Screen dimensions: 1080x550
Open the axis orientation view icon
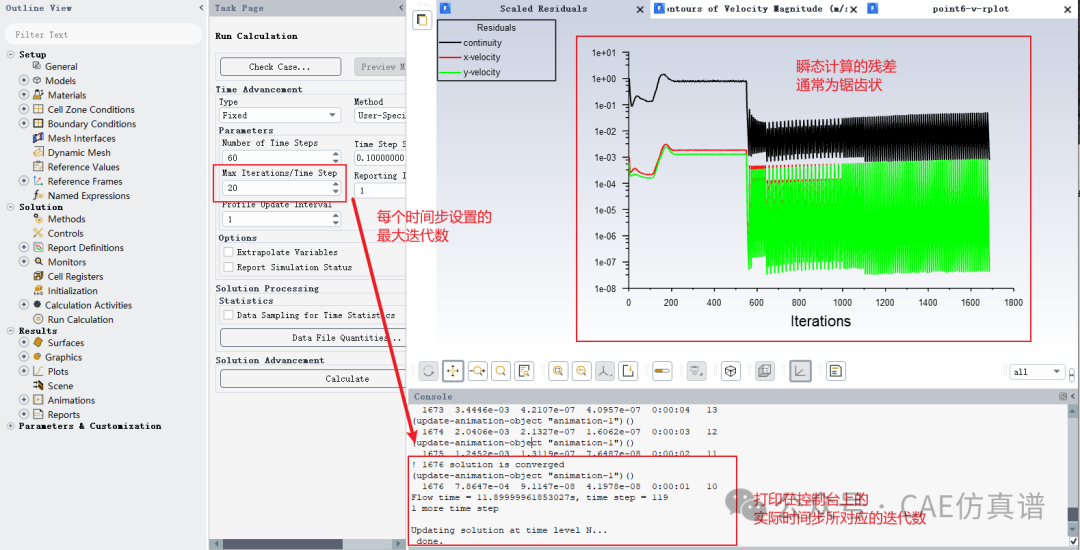[x=605, y=371]
